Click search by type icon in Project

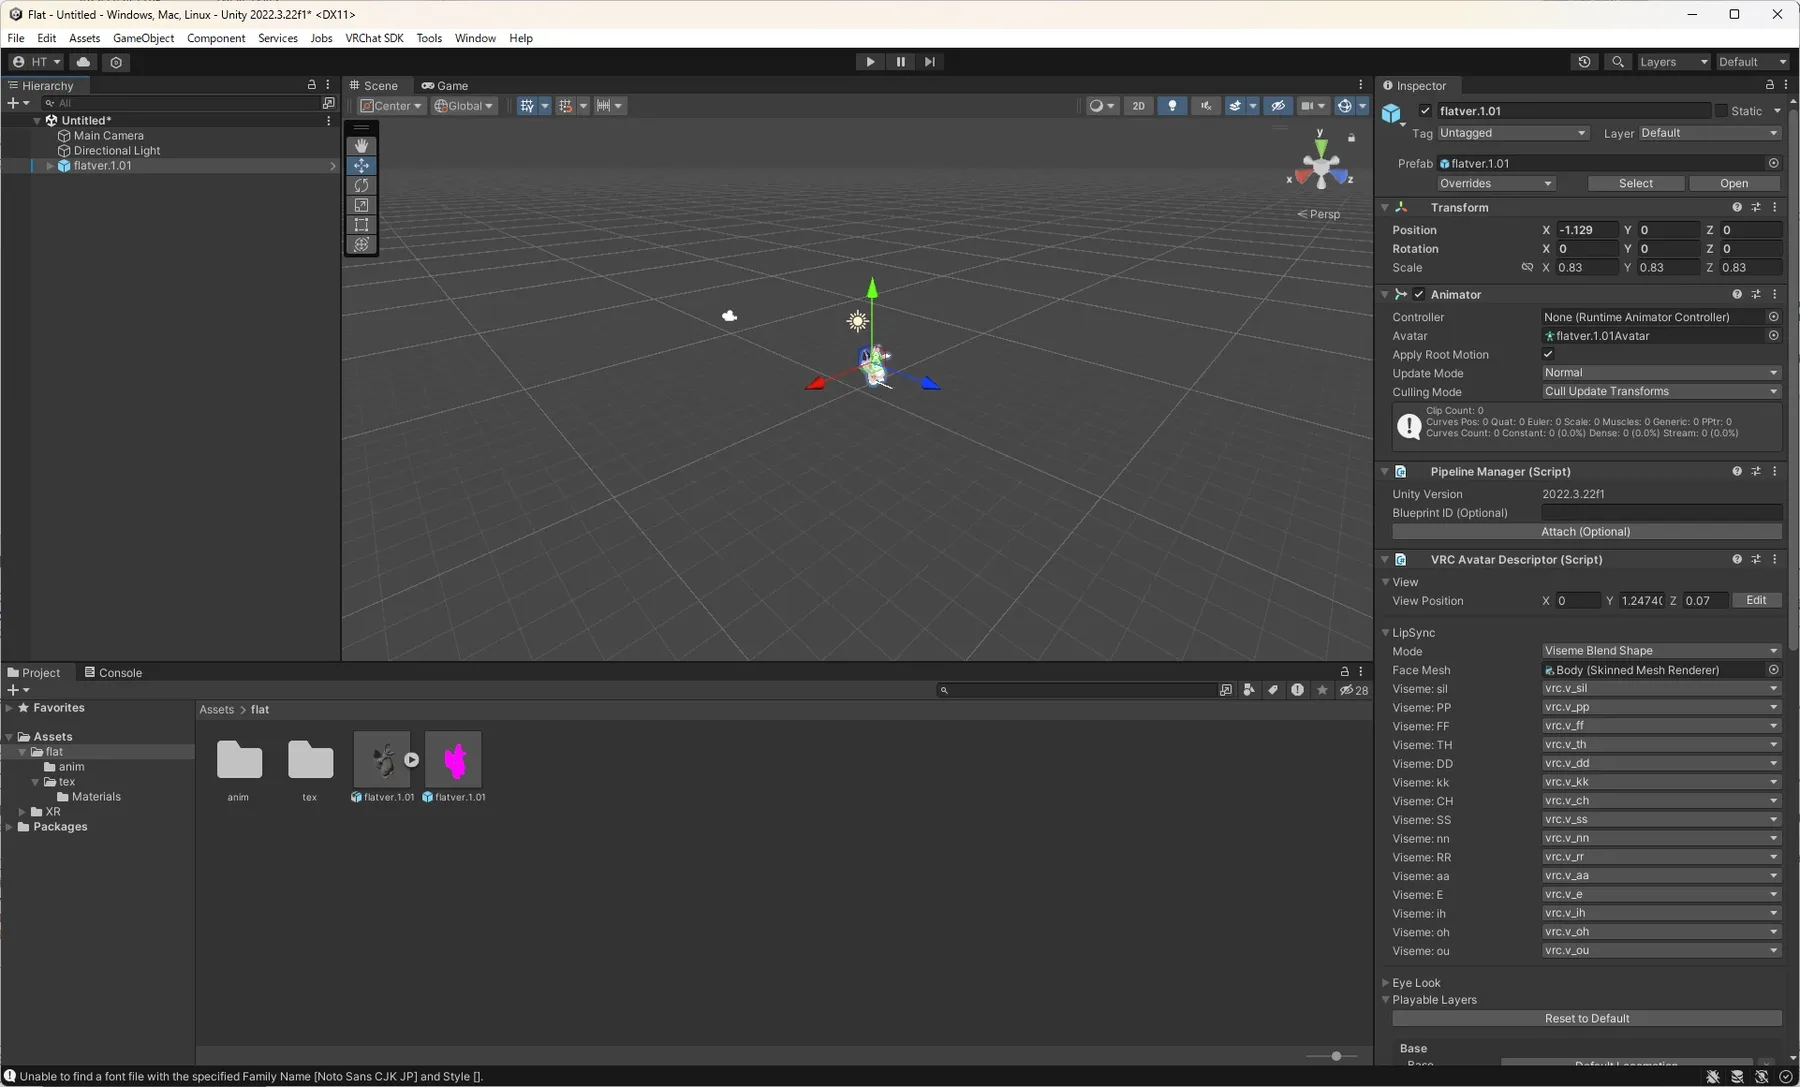coord(1249,690)
